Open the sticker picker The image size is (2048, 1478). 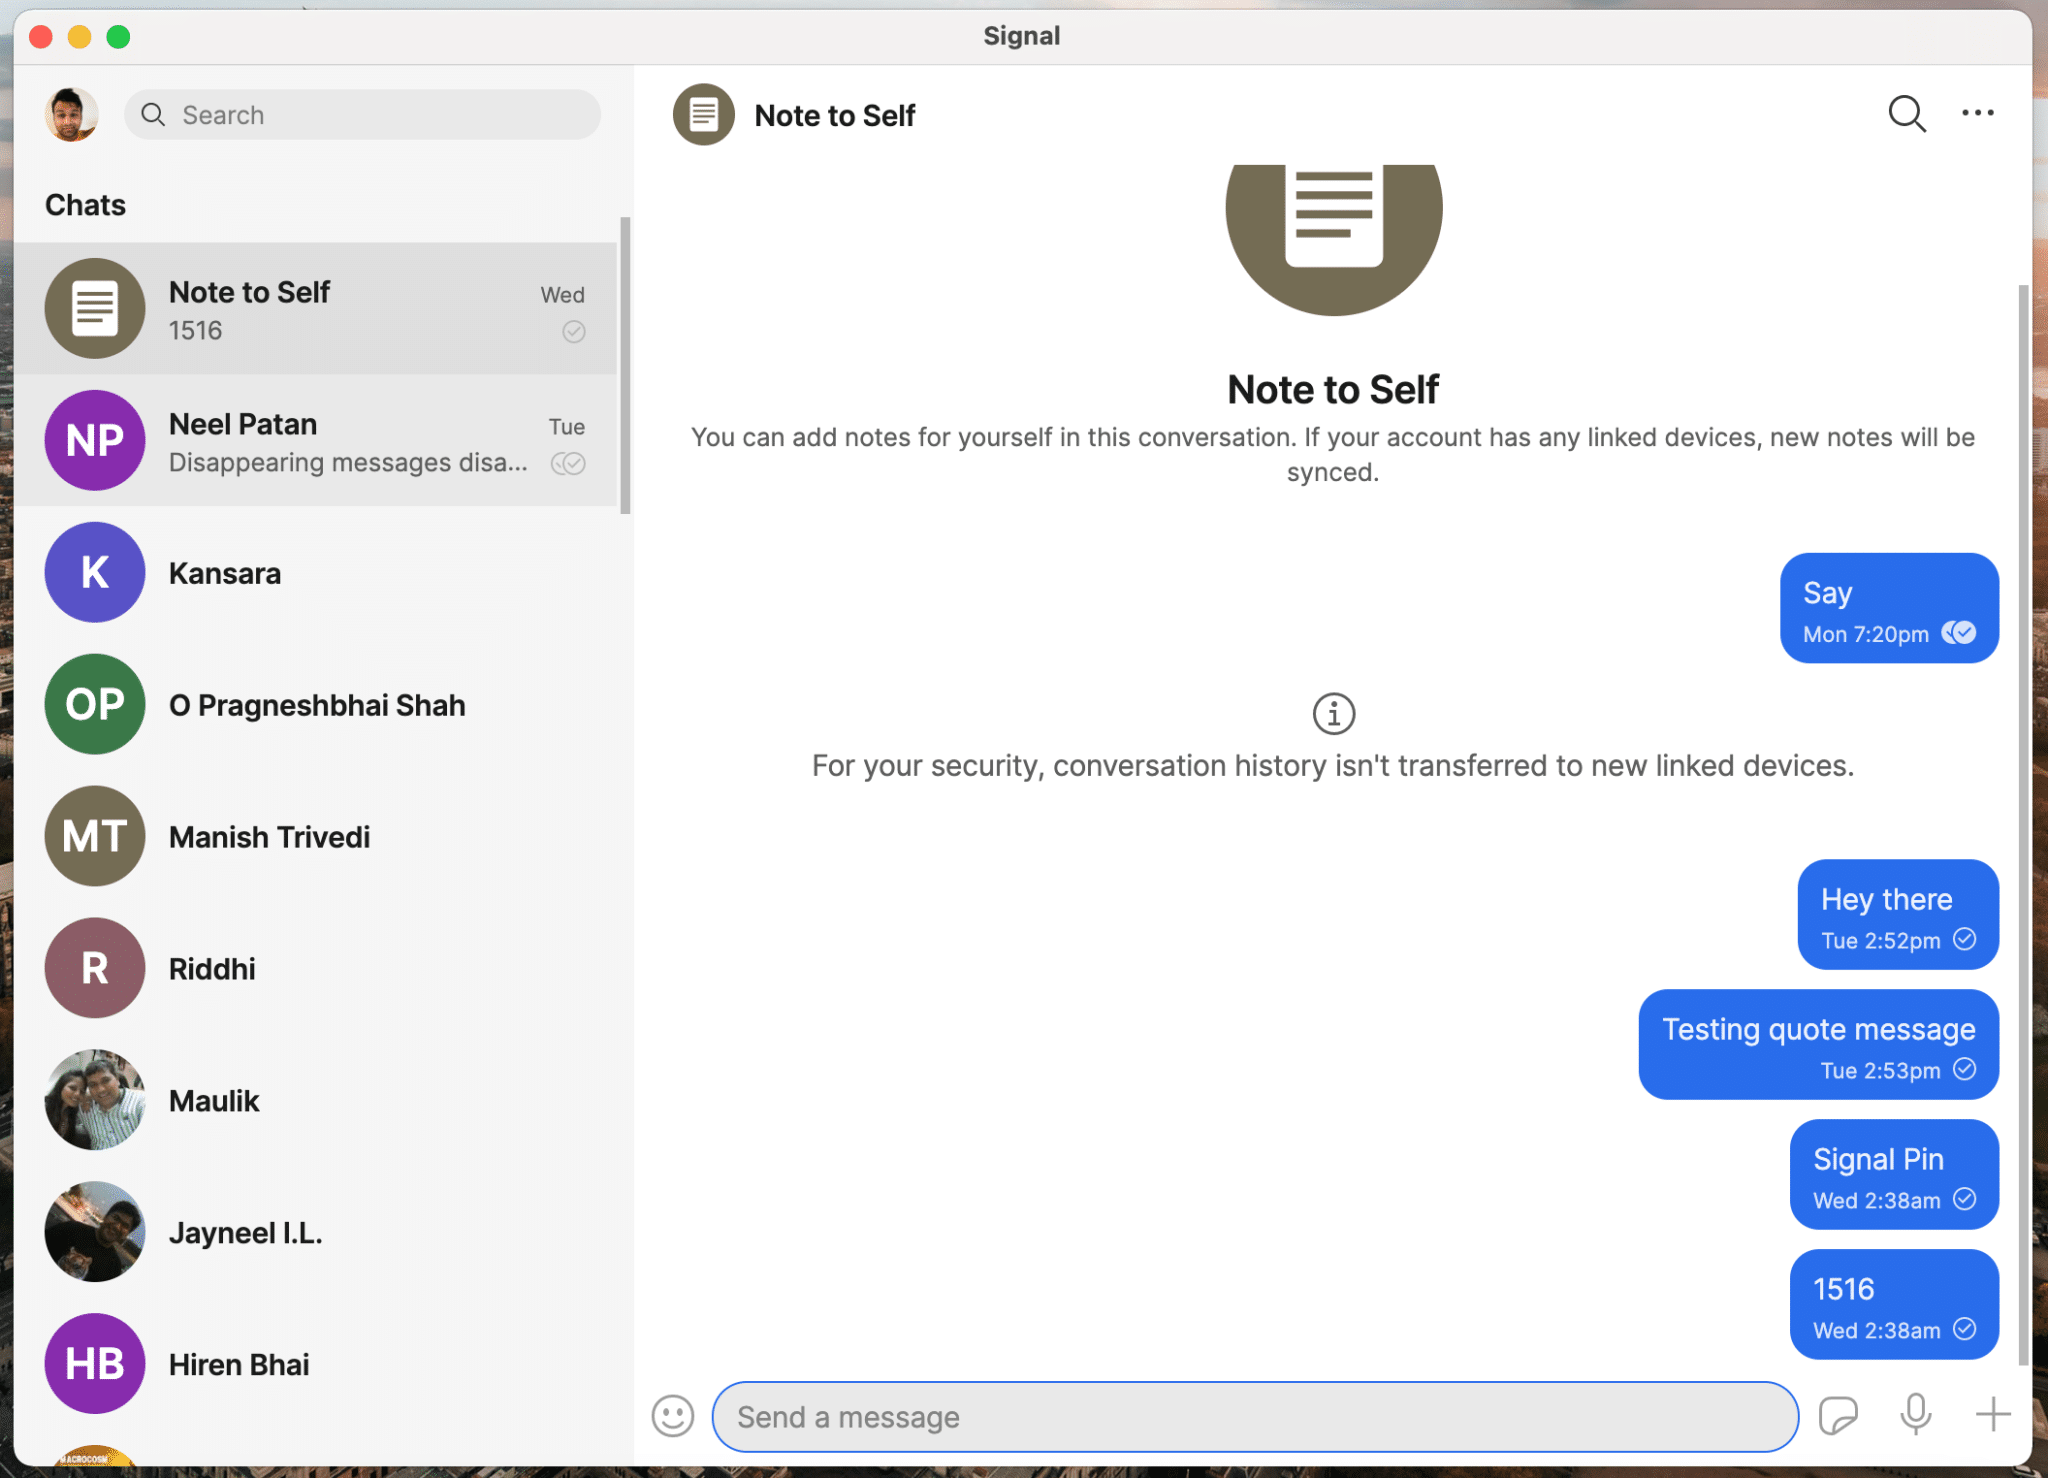pyautogui.click(x=1838, y=1416)
